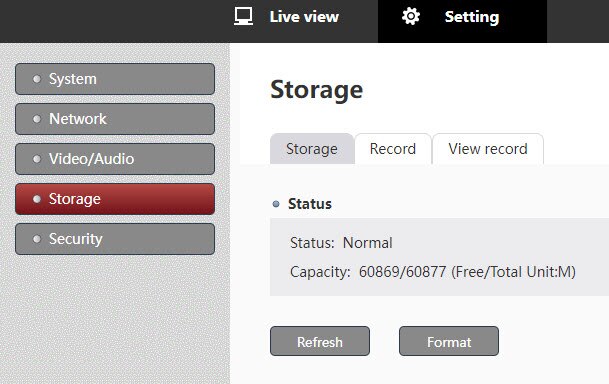The height and width of the screenshot is (384, 609).
Task: Open System settings in sidebar
Action: [x=115, y=79]
